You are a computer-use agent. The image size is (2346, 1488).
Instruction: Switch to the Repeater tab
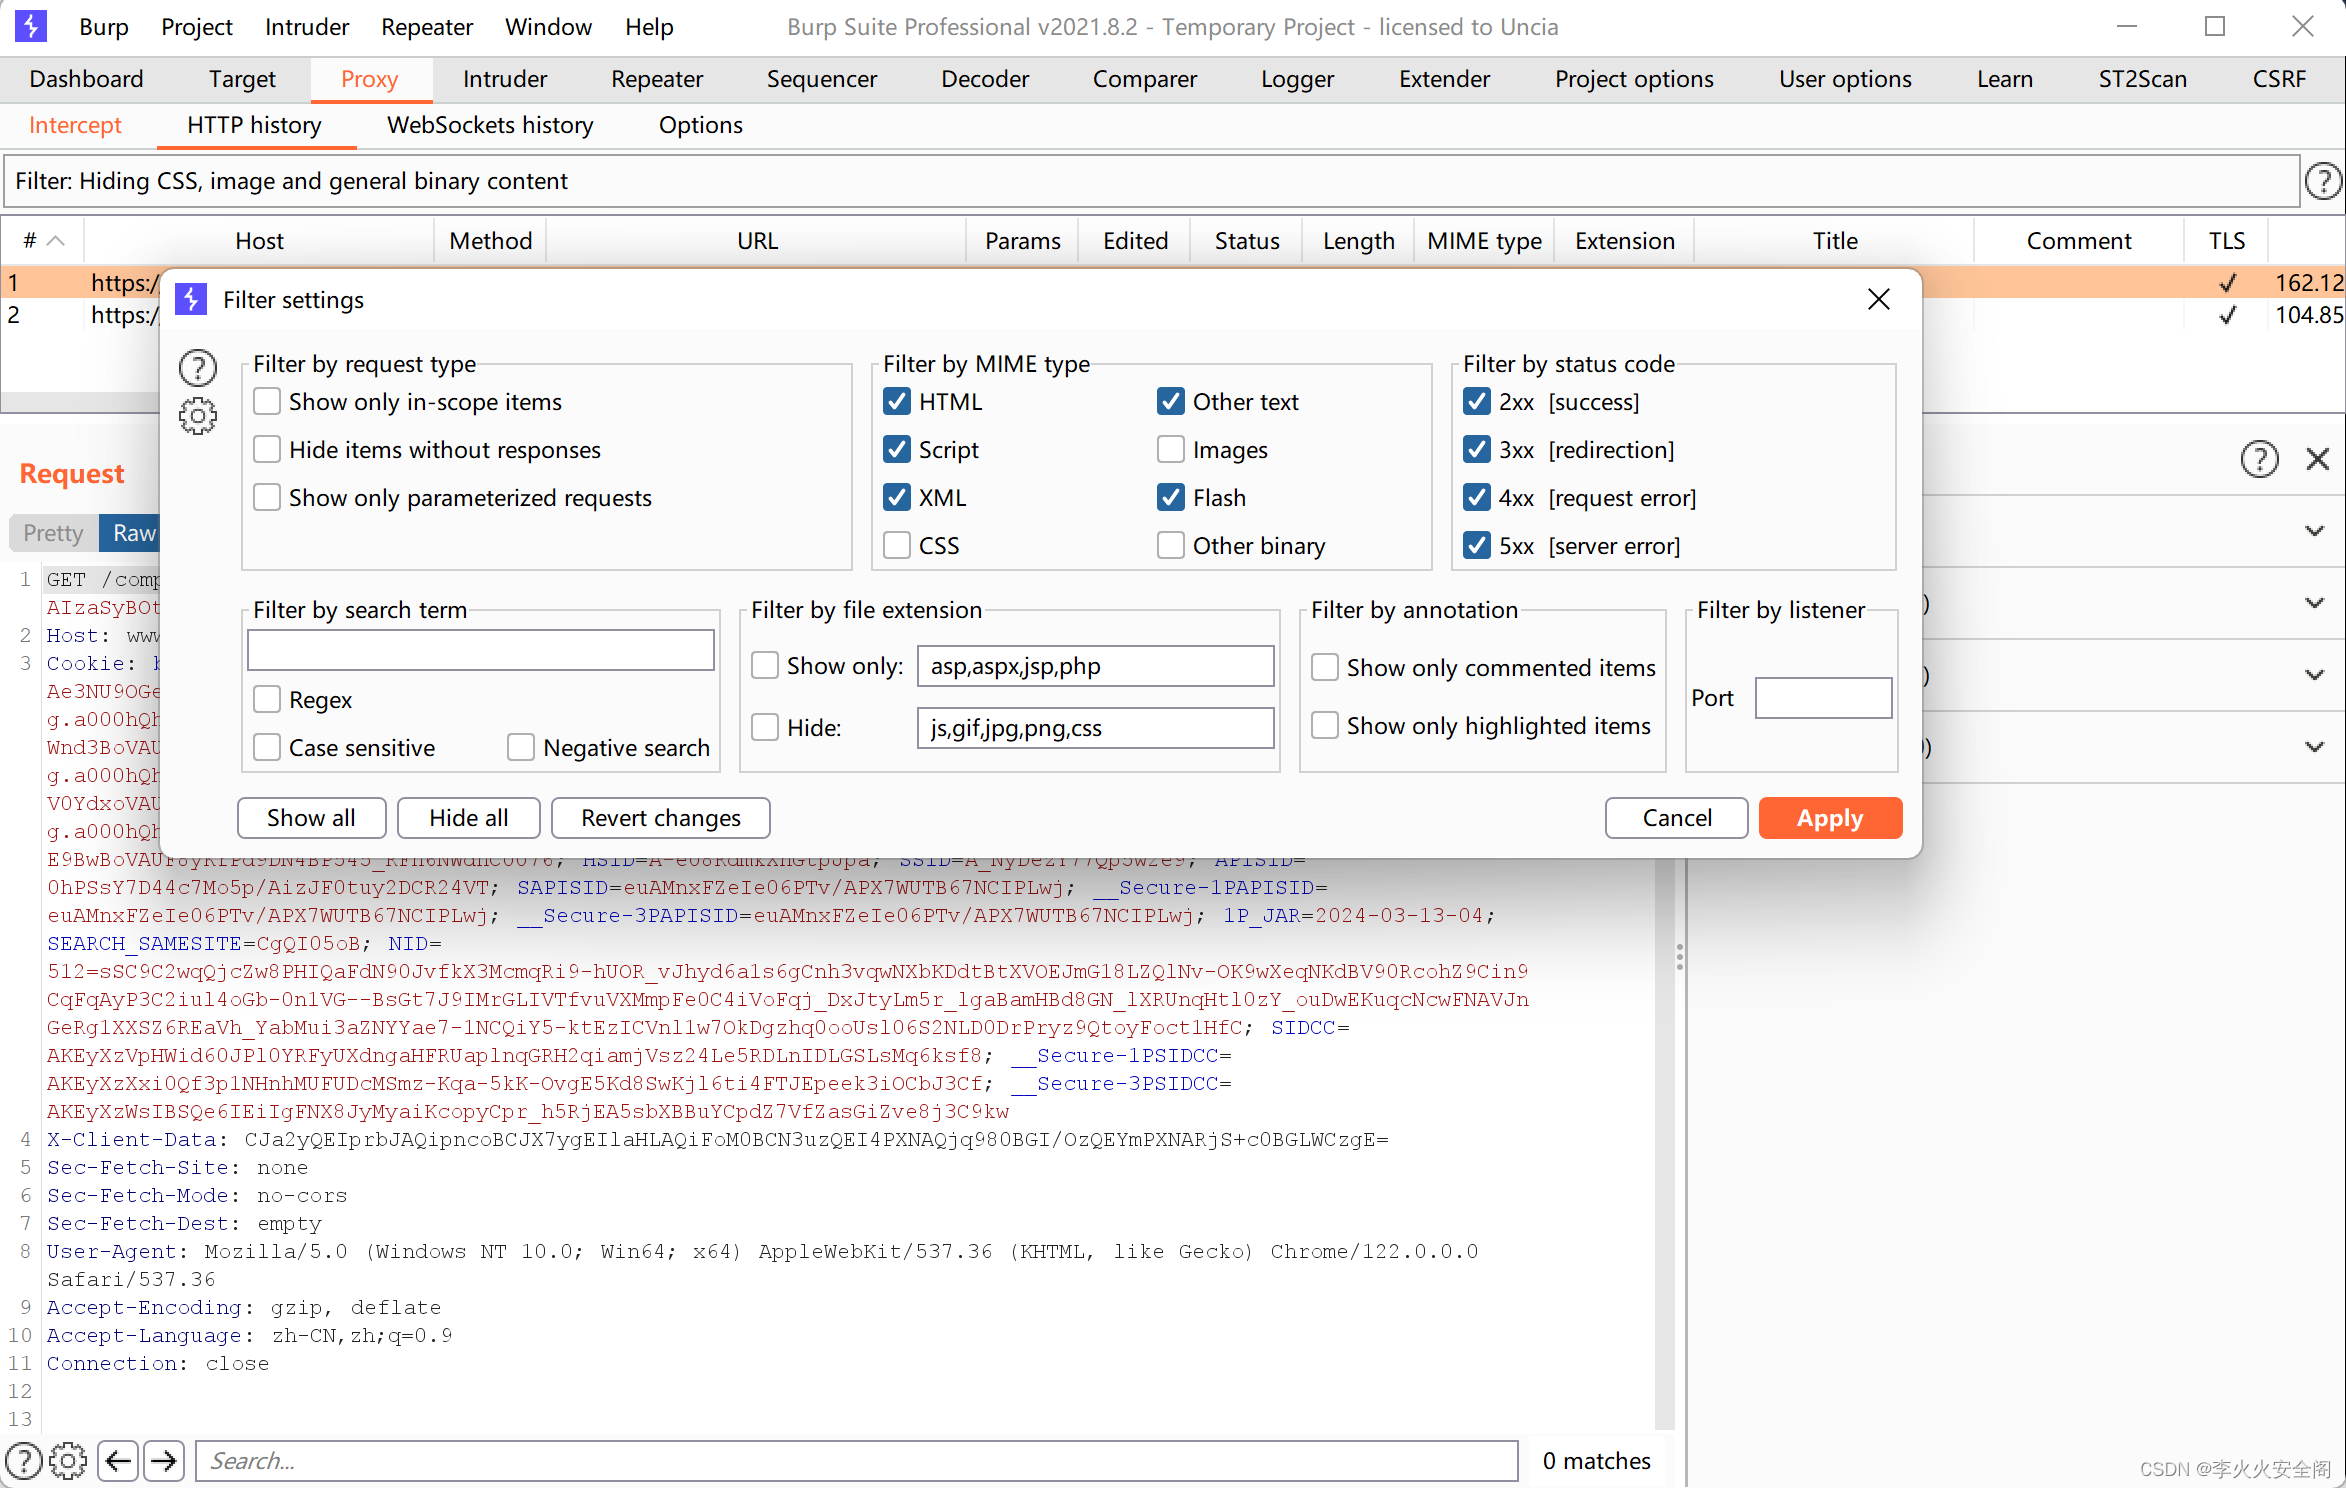click(x=657, y=79)
